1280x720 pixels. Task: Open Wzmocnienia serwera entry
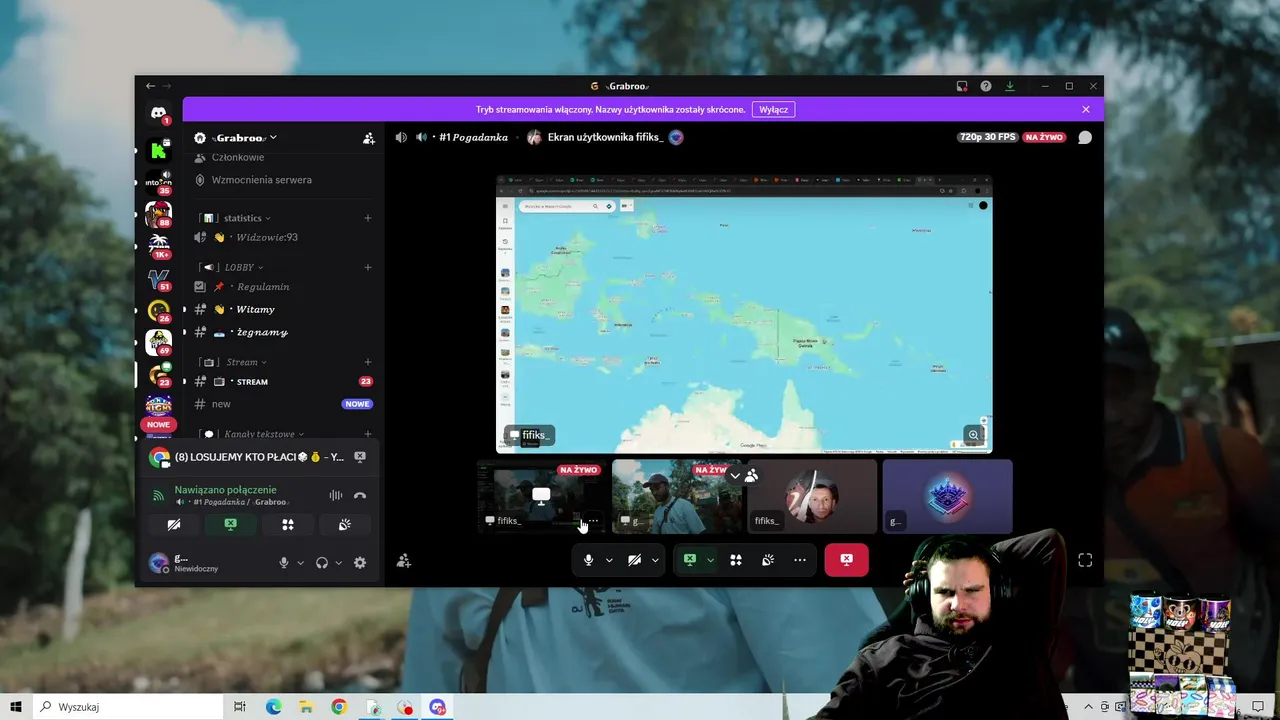(x=283, y=180)
